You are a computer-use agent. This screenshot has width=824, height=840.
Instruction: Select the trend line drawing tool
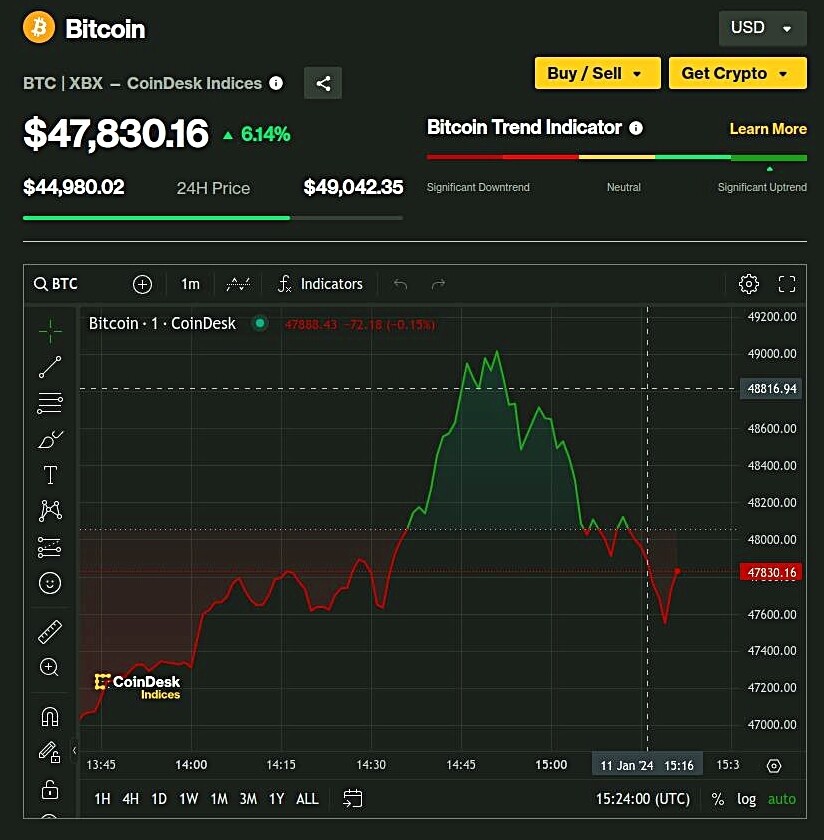click(x=50, y=368)
